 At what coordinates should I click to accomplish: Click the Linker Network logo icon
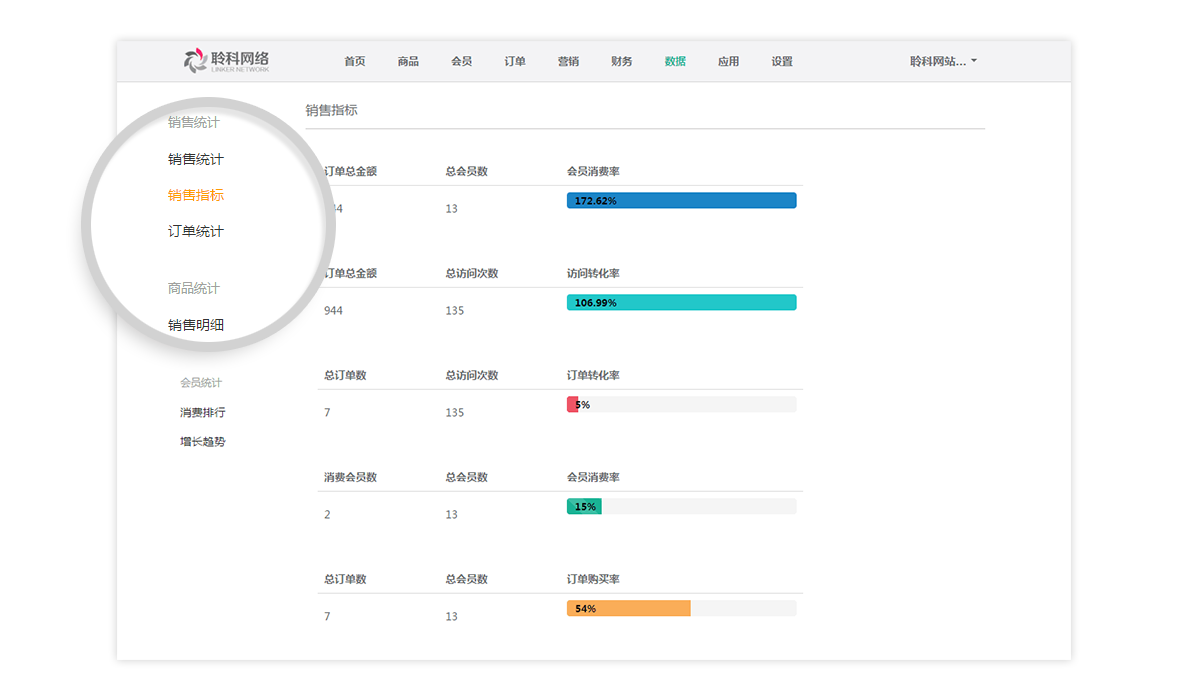[195, 61]
